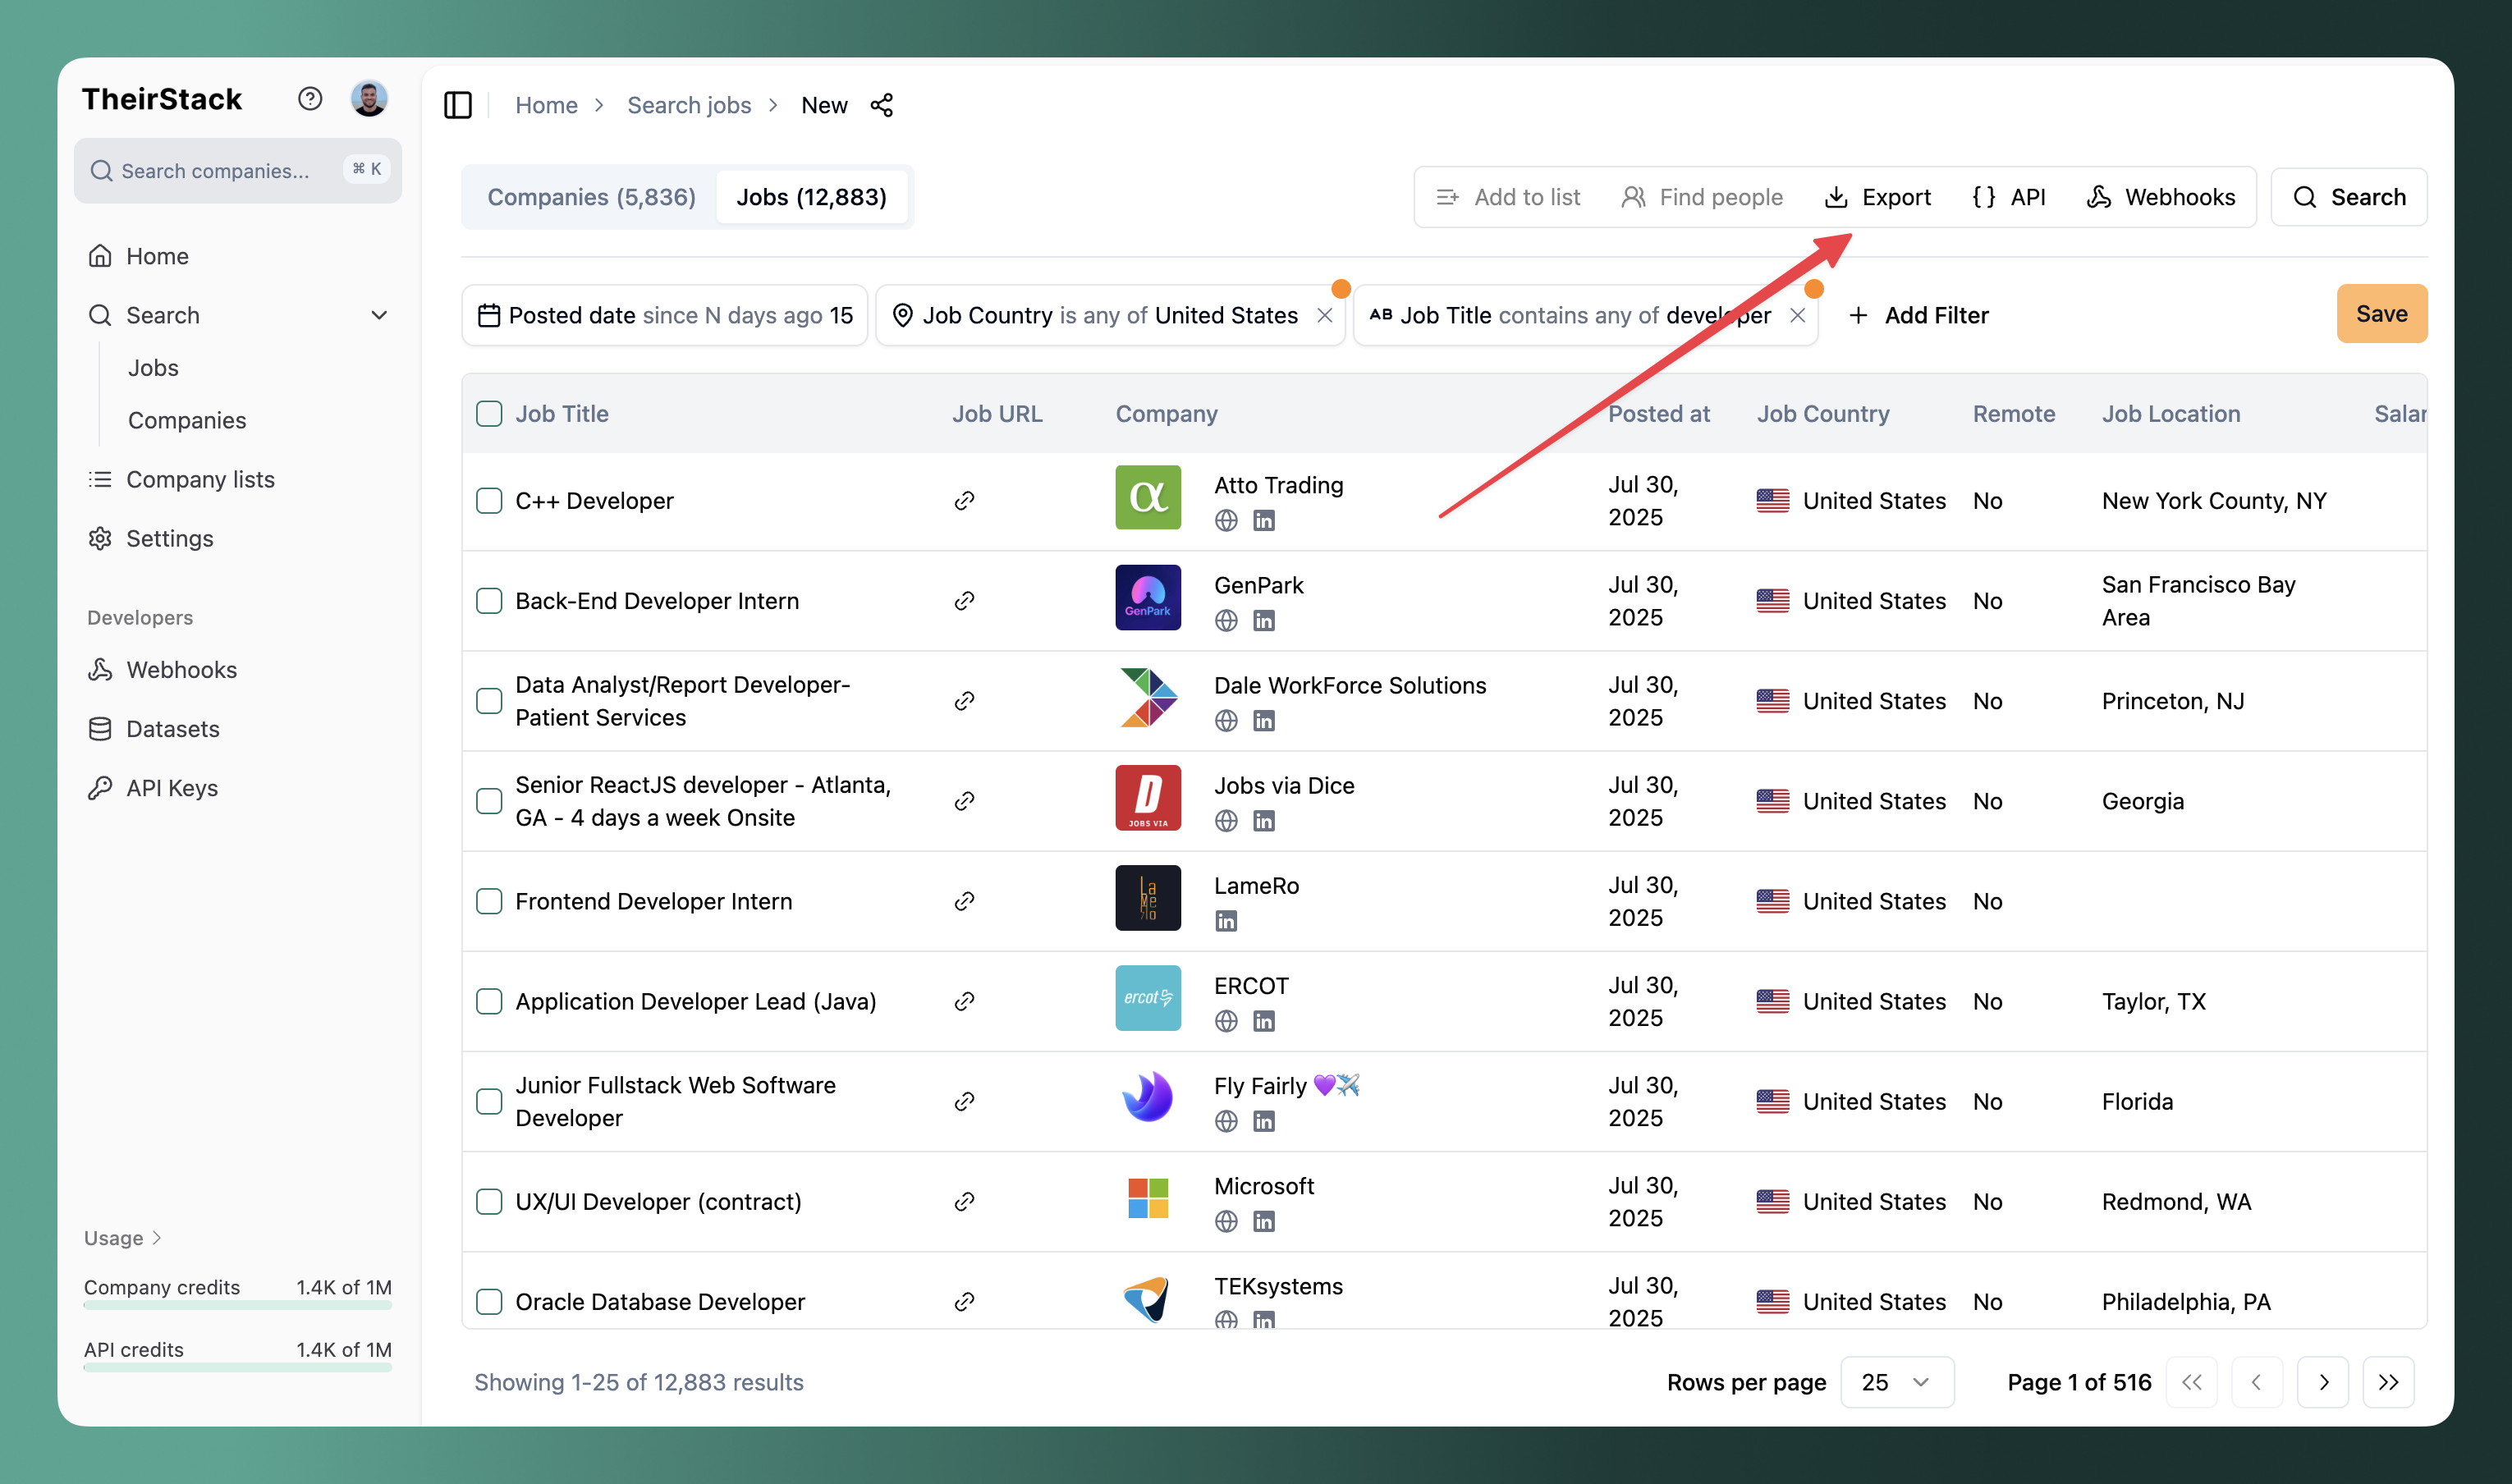This screenshot has width=2512, height=1484.
Task: Toggle the sidebar panel icon
Action: point(457,105)
